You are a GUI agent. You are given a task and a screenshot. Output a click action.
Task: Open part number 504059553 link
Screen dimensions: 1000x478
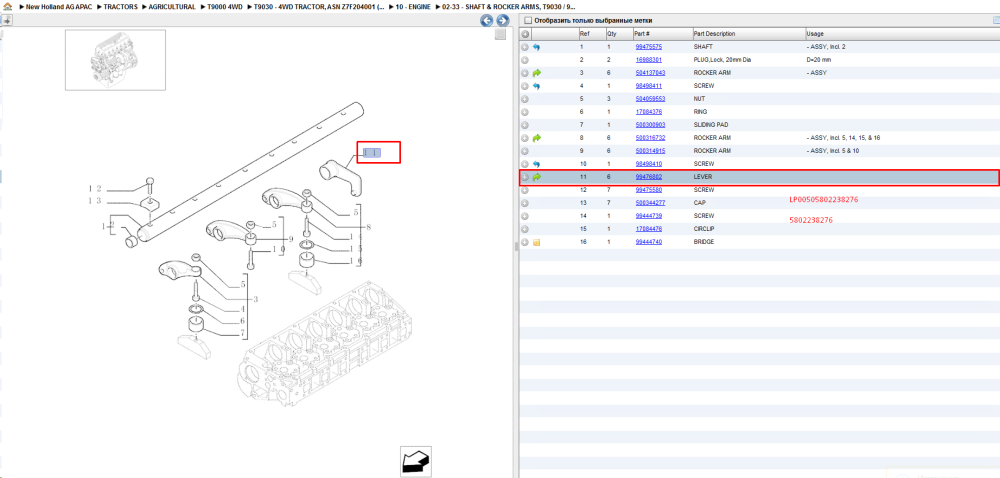651,99
